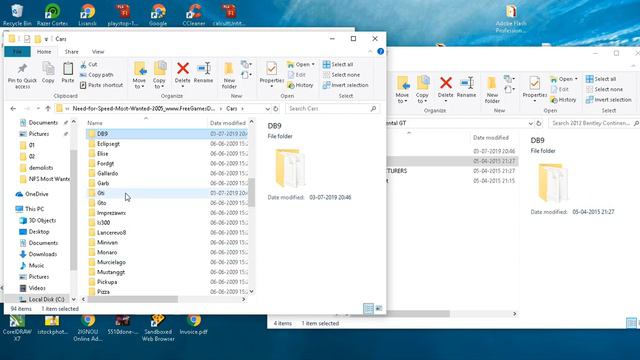Refresh the Cars folder view
640x360 pixels.
pos(276,109)
